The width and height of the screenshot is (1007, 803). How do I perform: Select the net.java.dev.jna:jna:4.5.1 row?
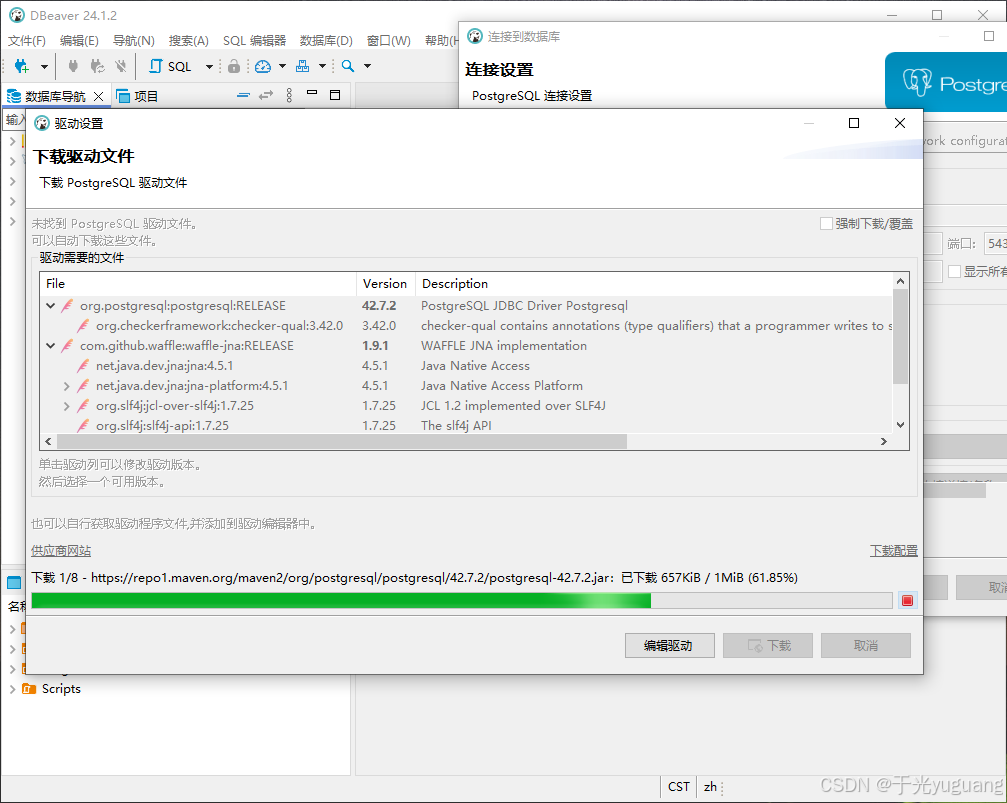pyautogui.click(x=466, y=366)
